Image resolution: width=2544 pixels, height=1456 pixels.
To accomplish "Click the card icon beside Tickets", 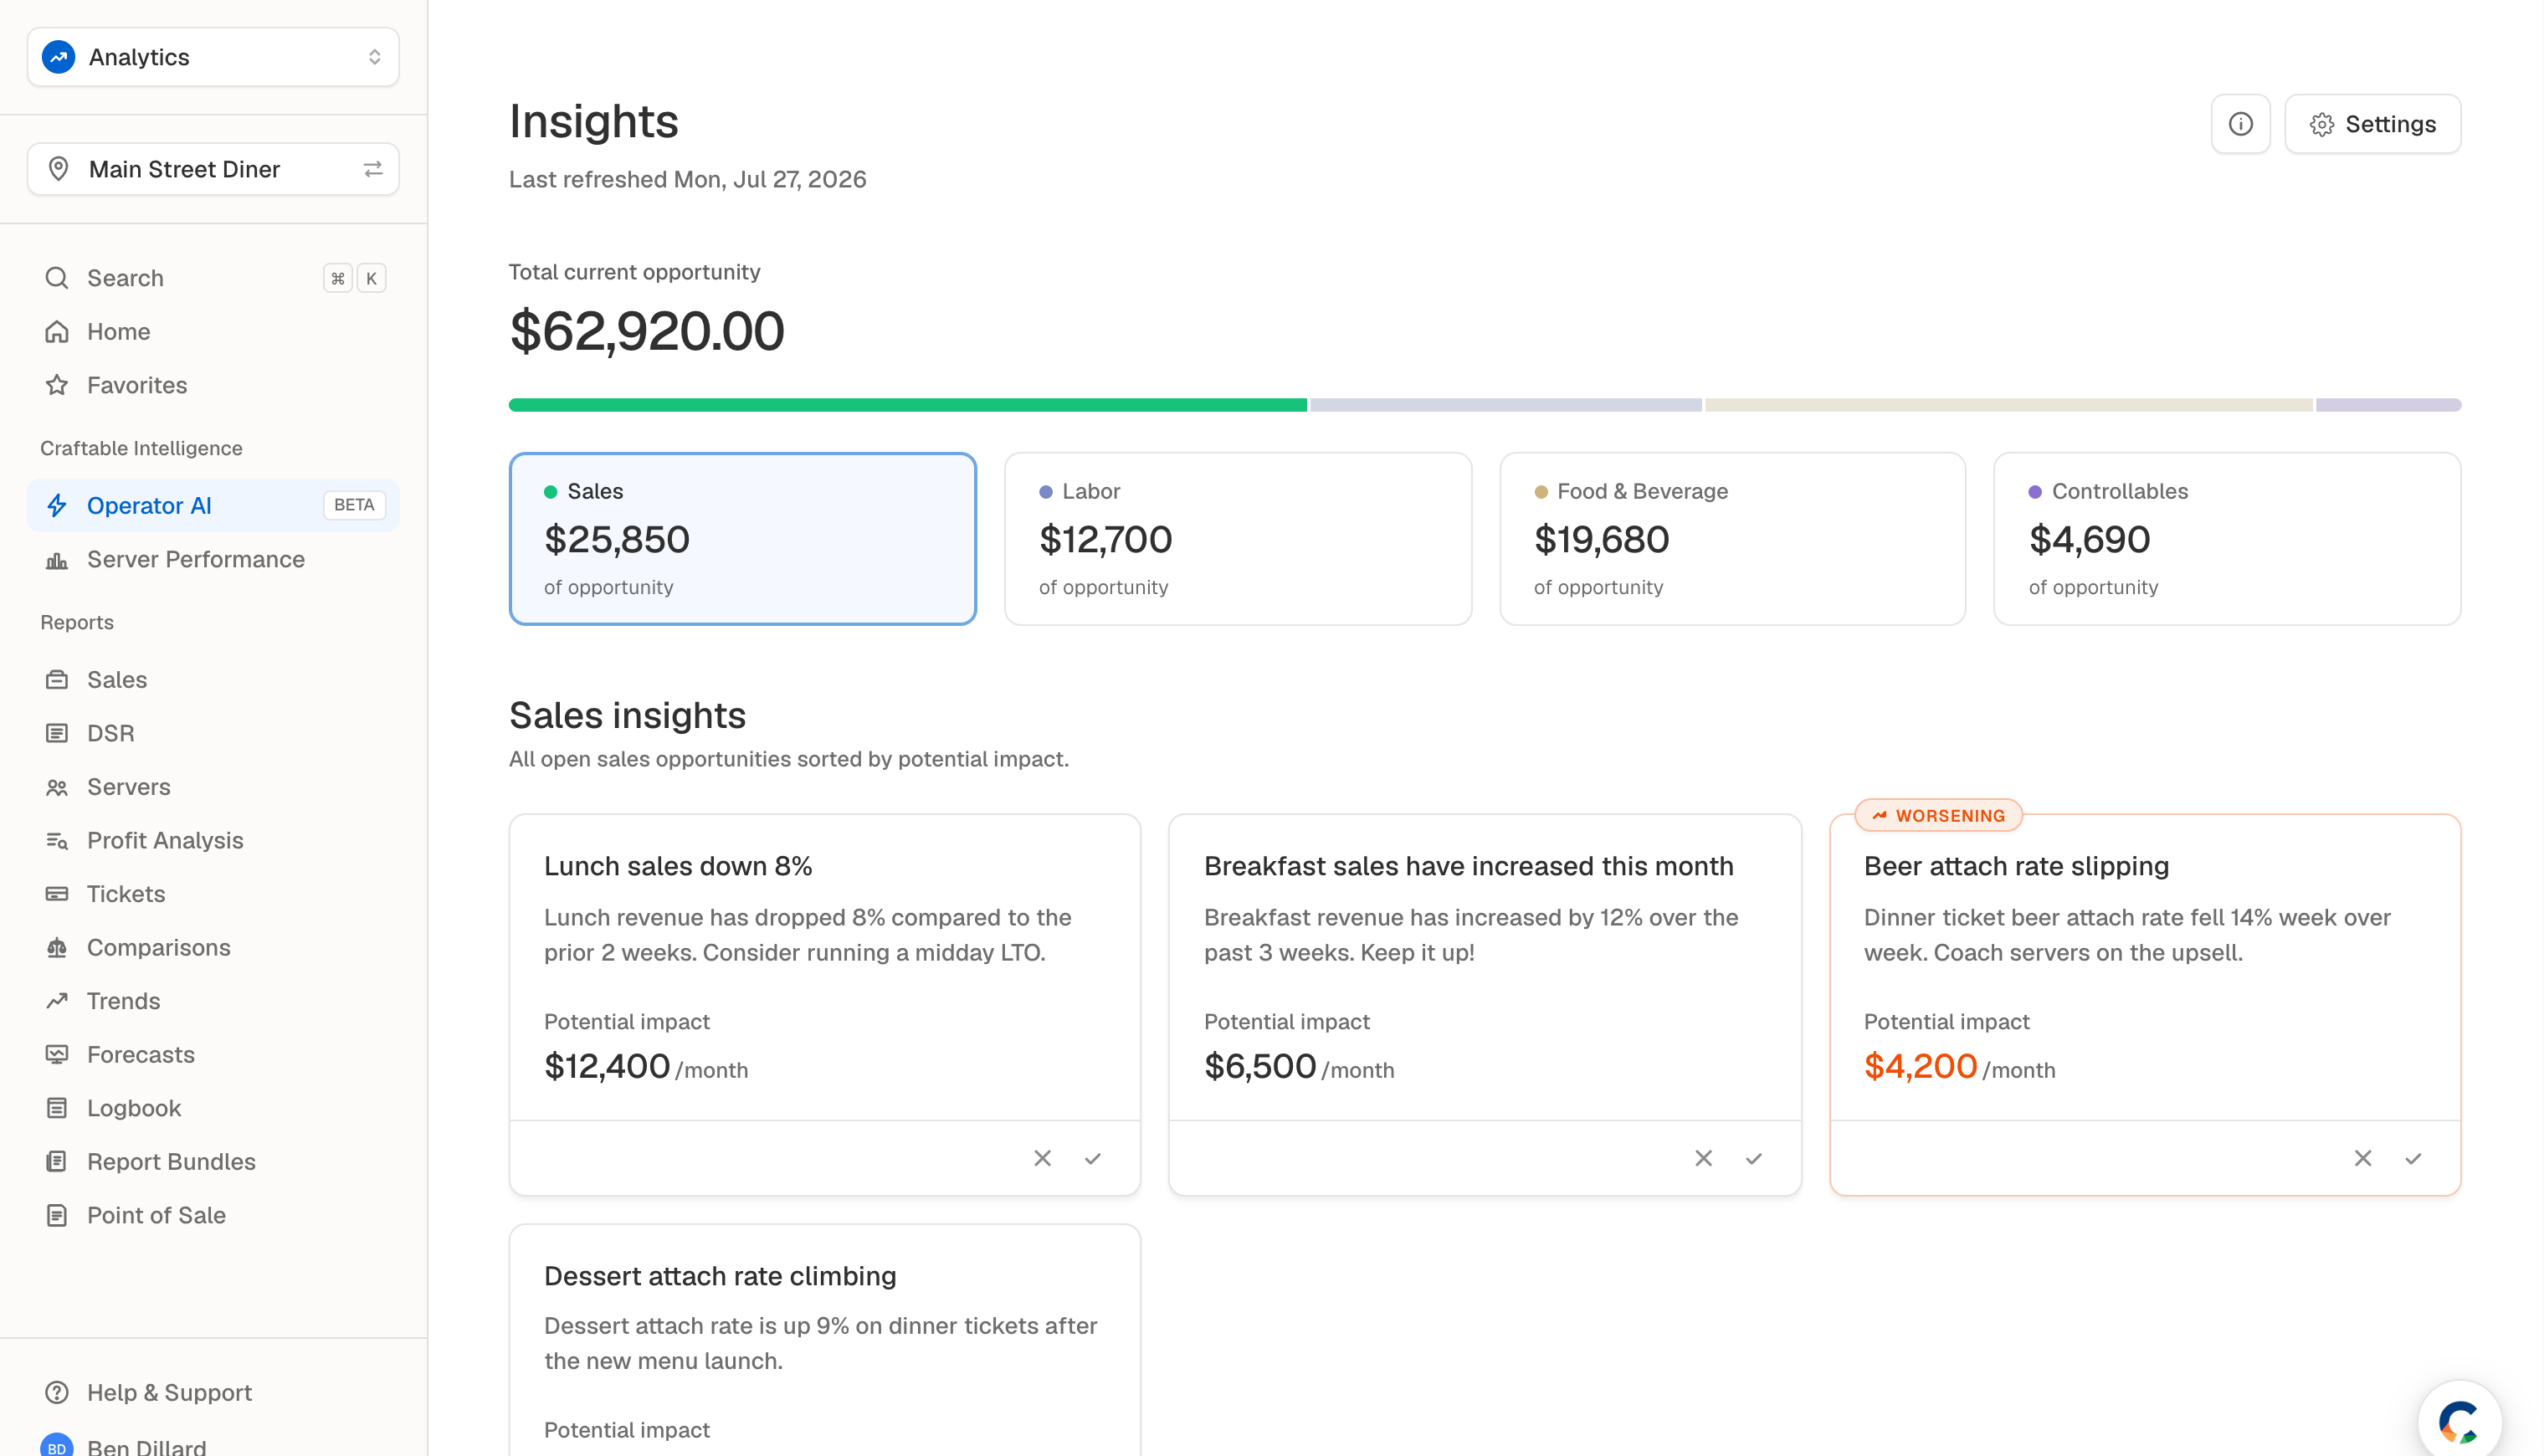I will click(57, 894).
